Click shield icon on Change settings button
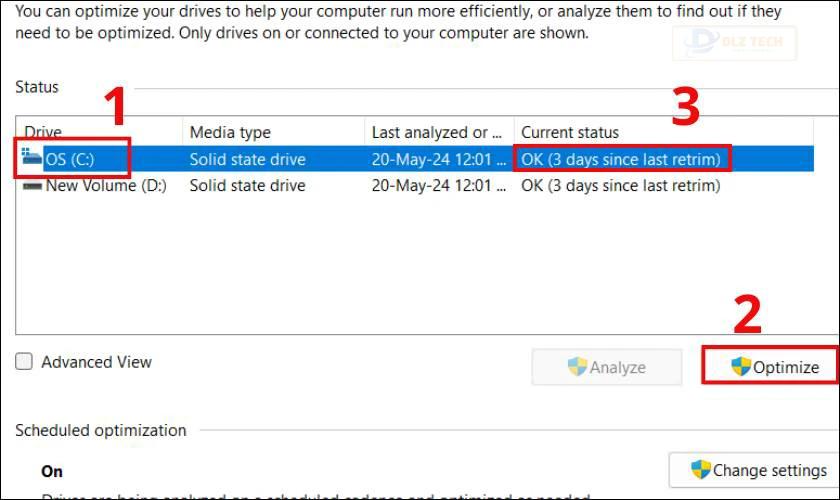The height and width of the screenshot is (500, 840). [x=701, y=469]
